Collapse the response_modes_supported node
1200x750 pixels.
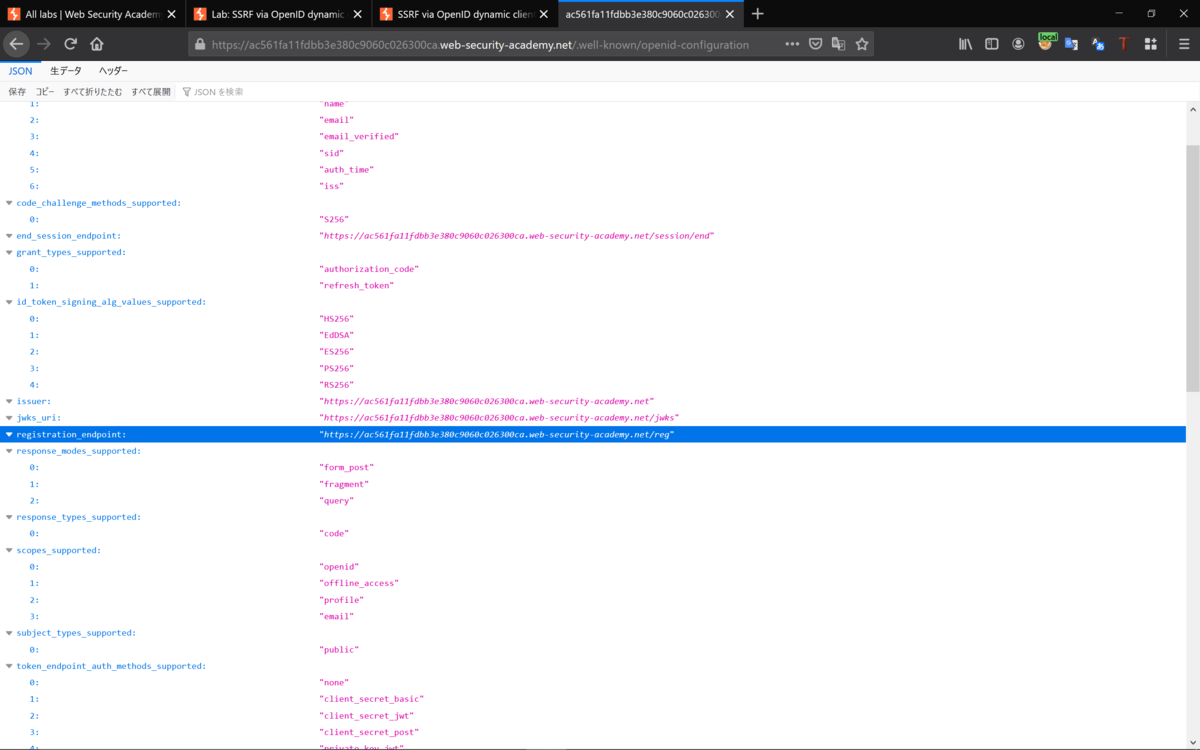(x=9, y=450)
